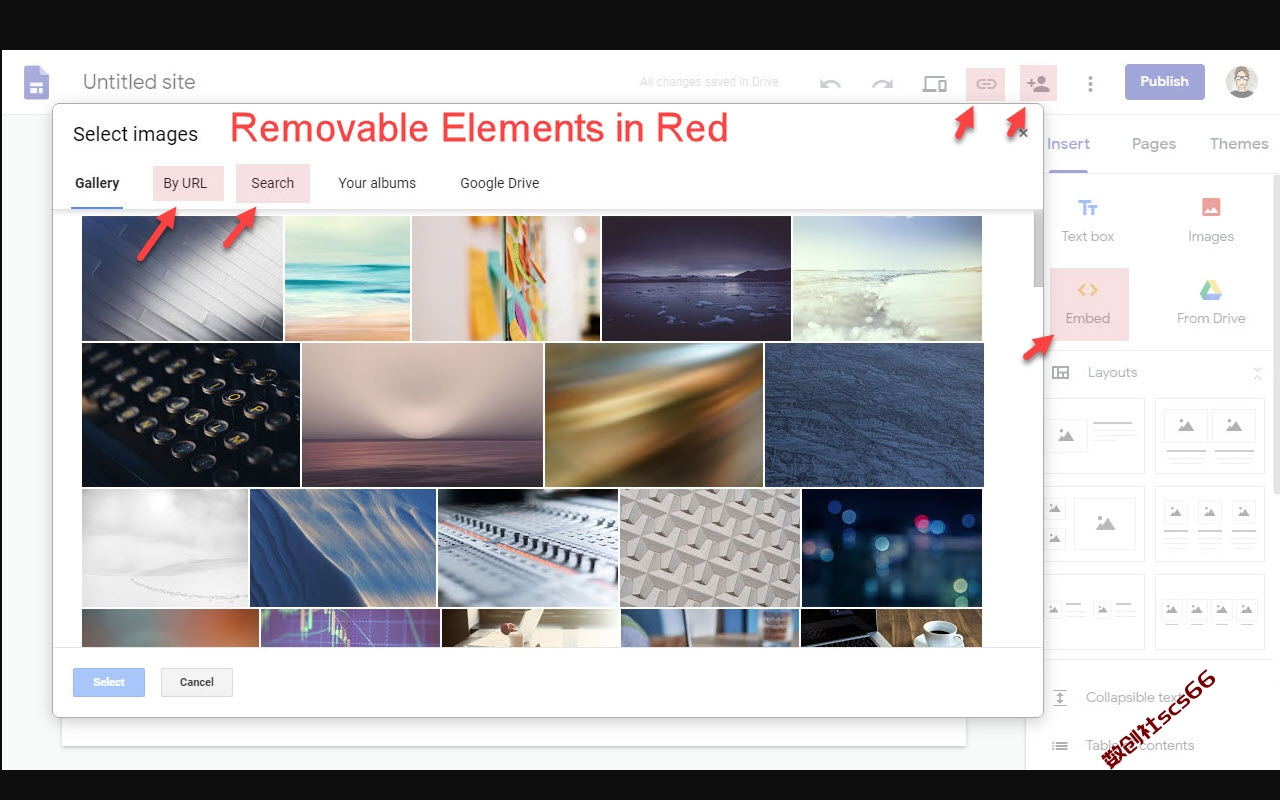
Task: Select the blue sand dunes image
Action: point(343,548)
